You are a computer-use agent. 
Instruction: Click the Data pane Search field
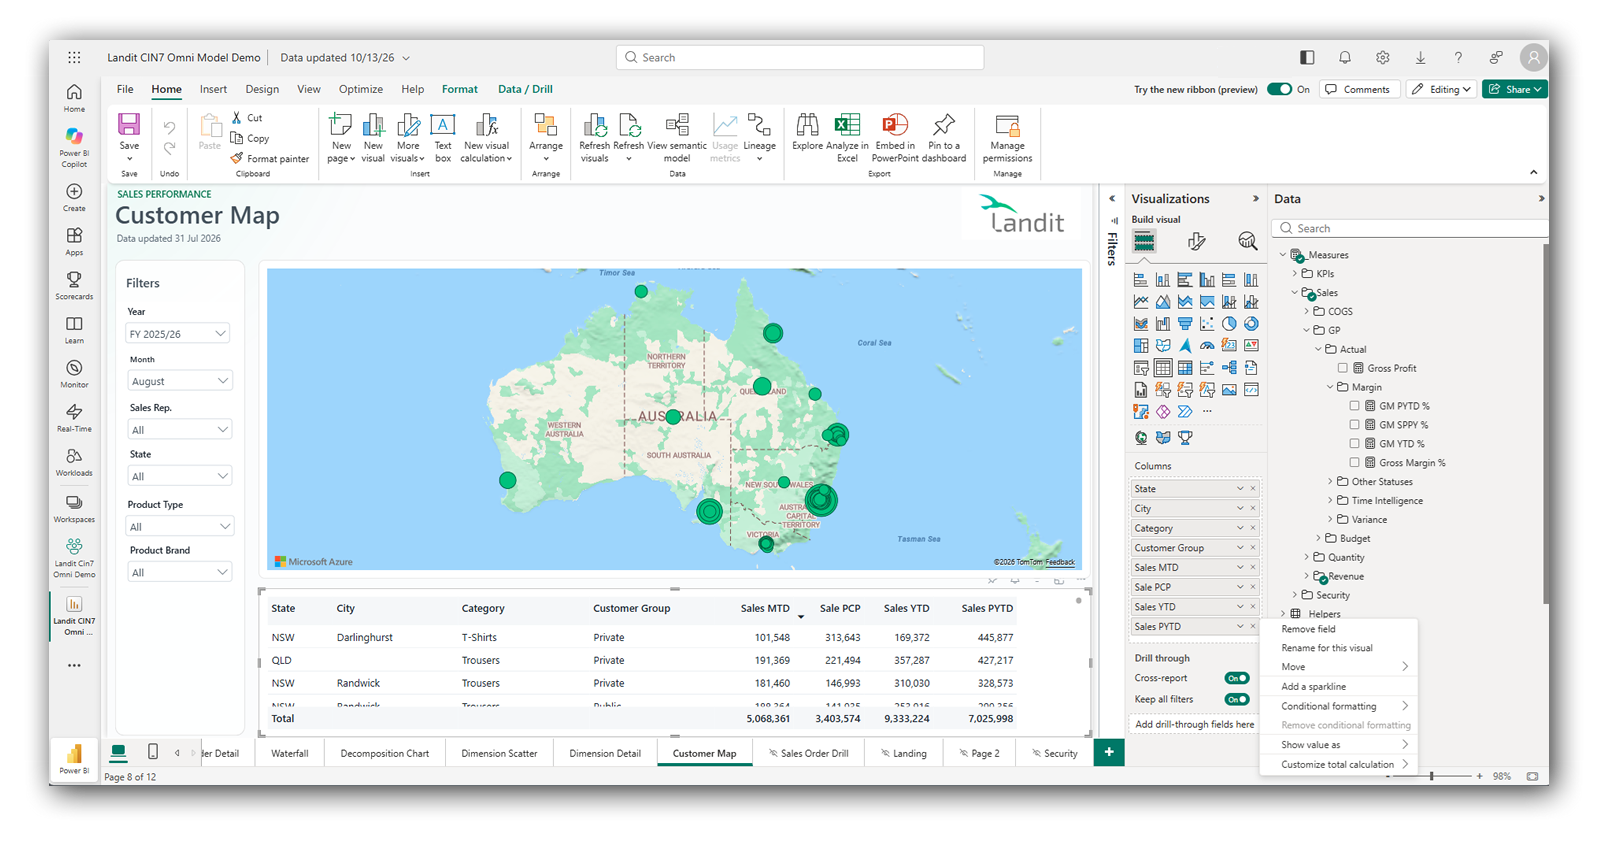(1410, 228)
